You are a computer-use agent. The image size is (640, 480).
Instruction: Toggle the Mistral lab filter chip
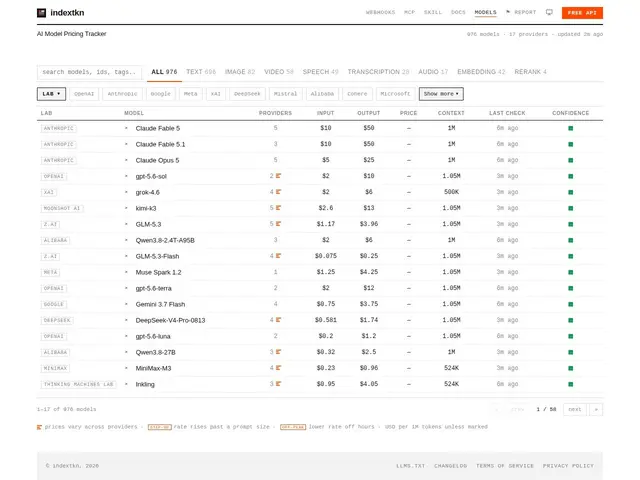pyautogui.click(x=286, y=94)
